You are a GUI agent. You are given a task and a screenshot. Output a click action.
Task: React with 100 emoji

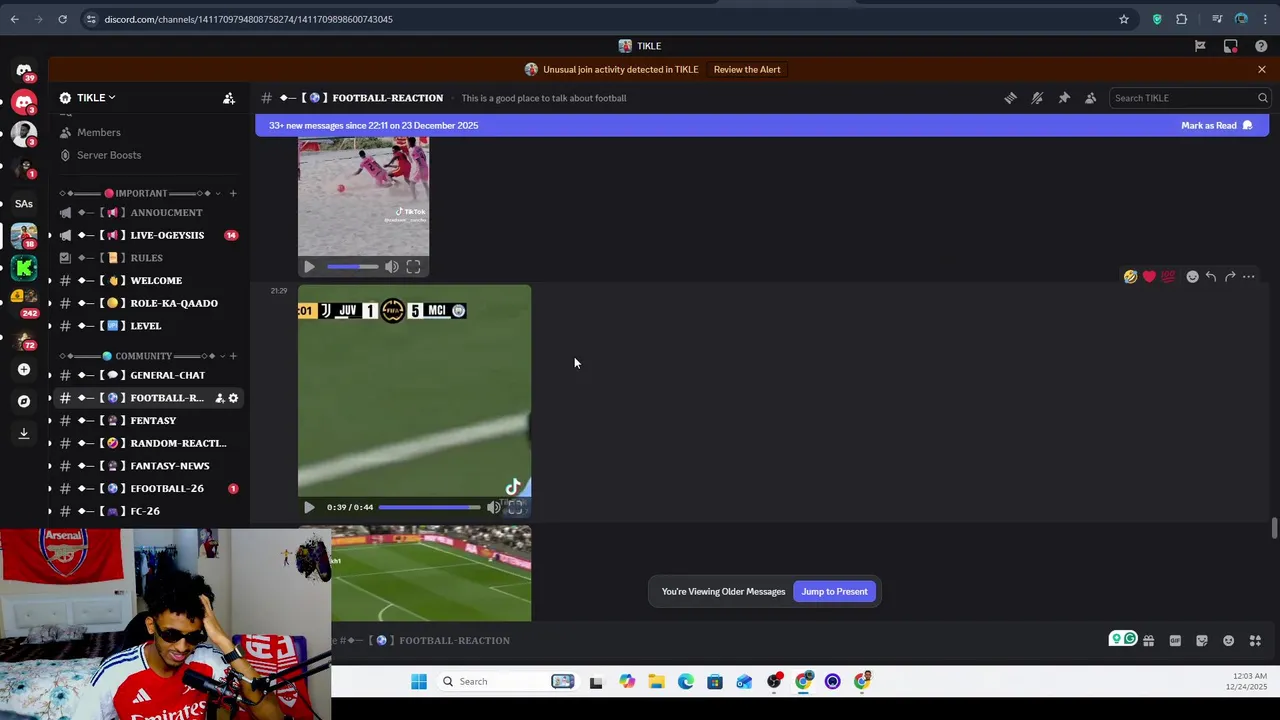(1168, 277)
